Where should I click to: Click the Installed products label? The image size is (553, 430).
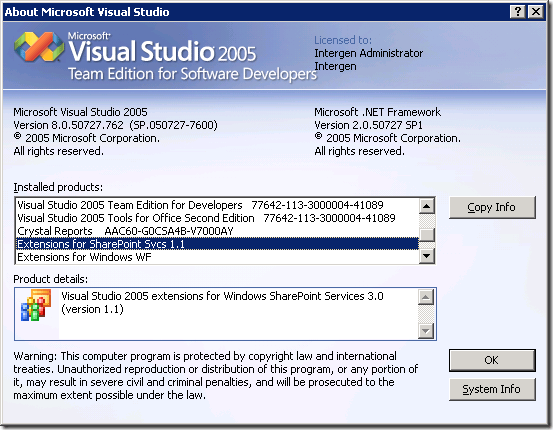(x=58, y=187)
